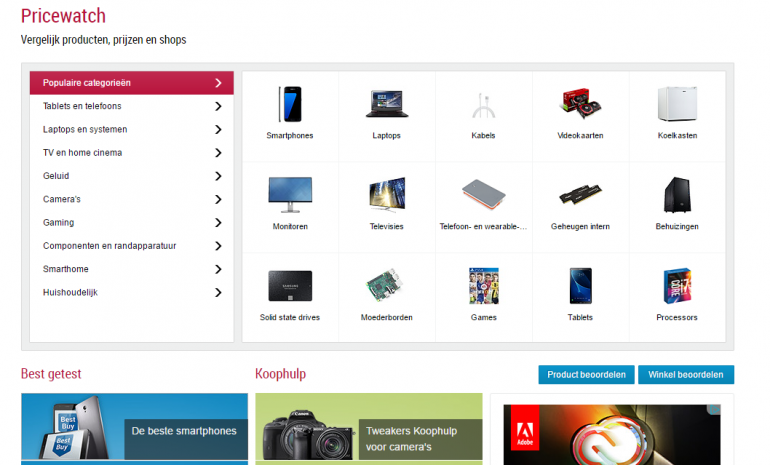Image resolution: width=770 pixels, height=465 pixels.
Task: Open the Tablets category icon
Action: tap(580, 286)
